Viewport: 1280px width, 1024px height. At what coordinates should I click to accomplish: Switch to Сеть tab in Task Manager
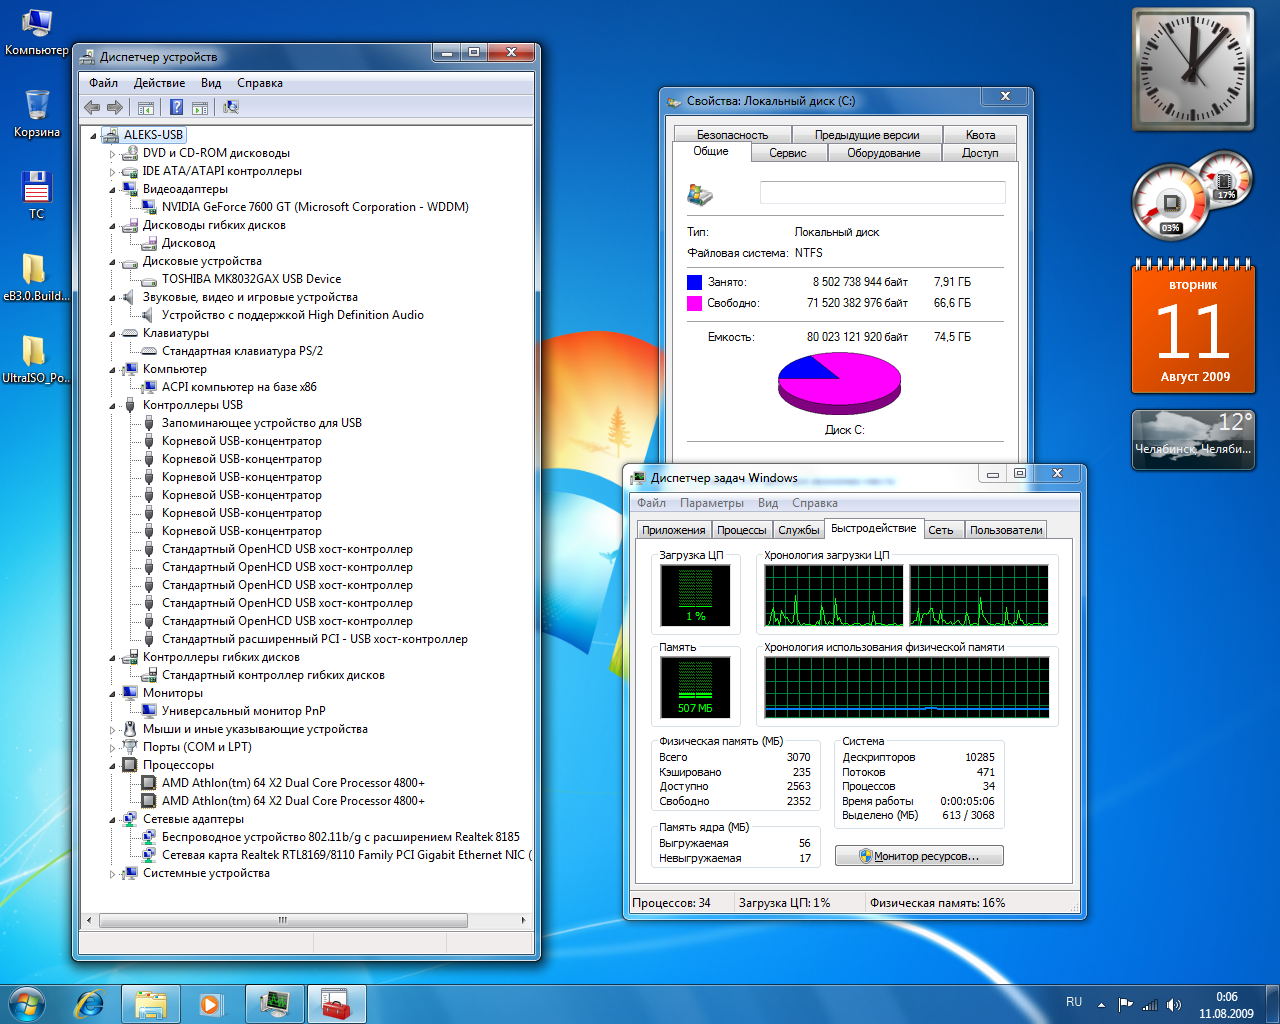[941, 530]
